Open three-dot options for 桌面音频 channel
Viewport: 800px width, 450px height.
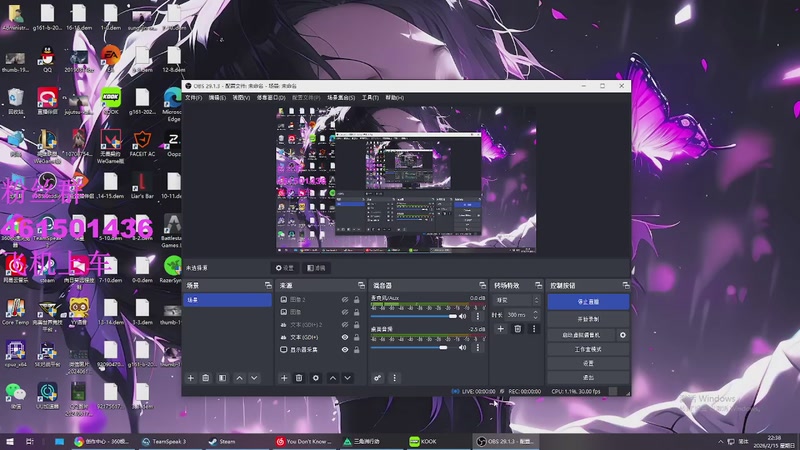point(478,347)
